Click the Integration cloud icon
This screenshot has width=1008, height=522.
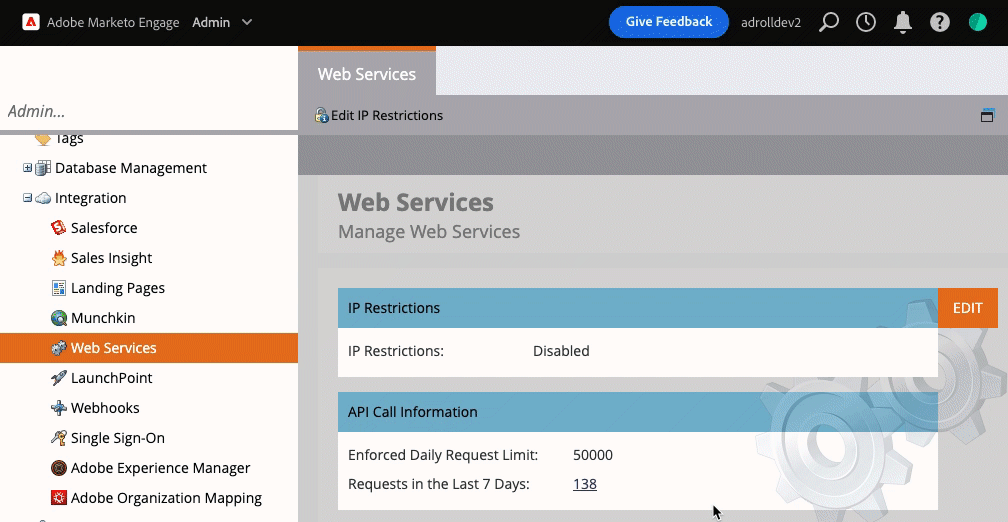(43, 198)
